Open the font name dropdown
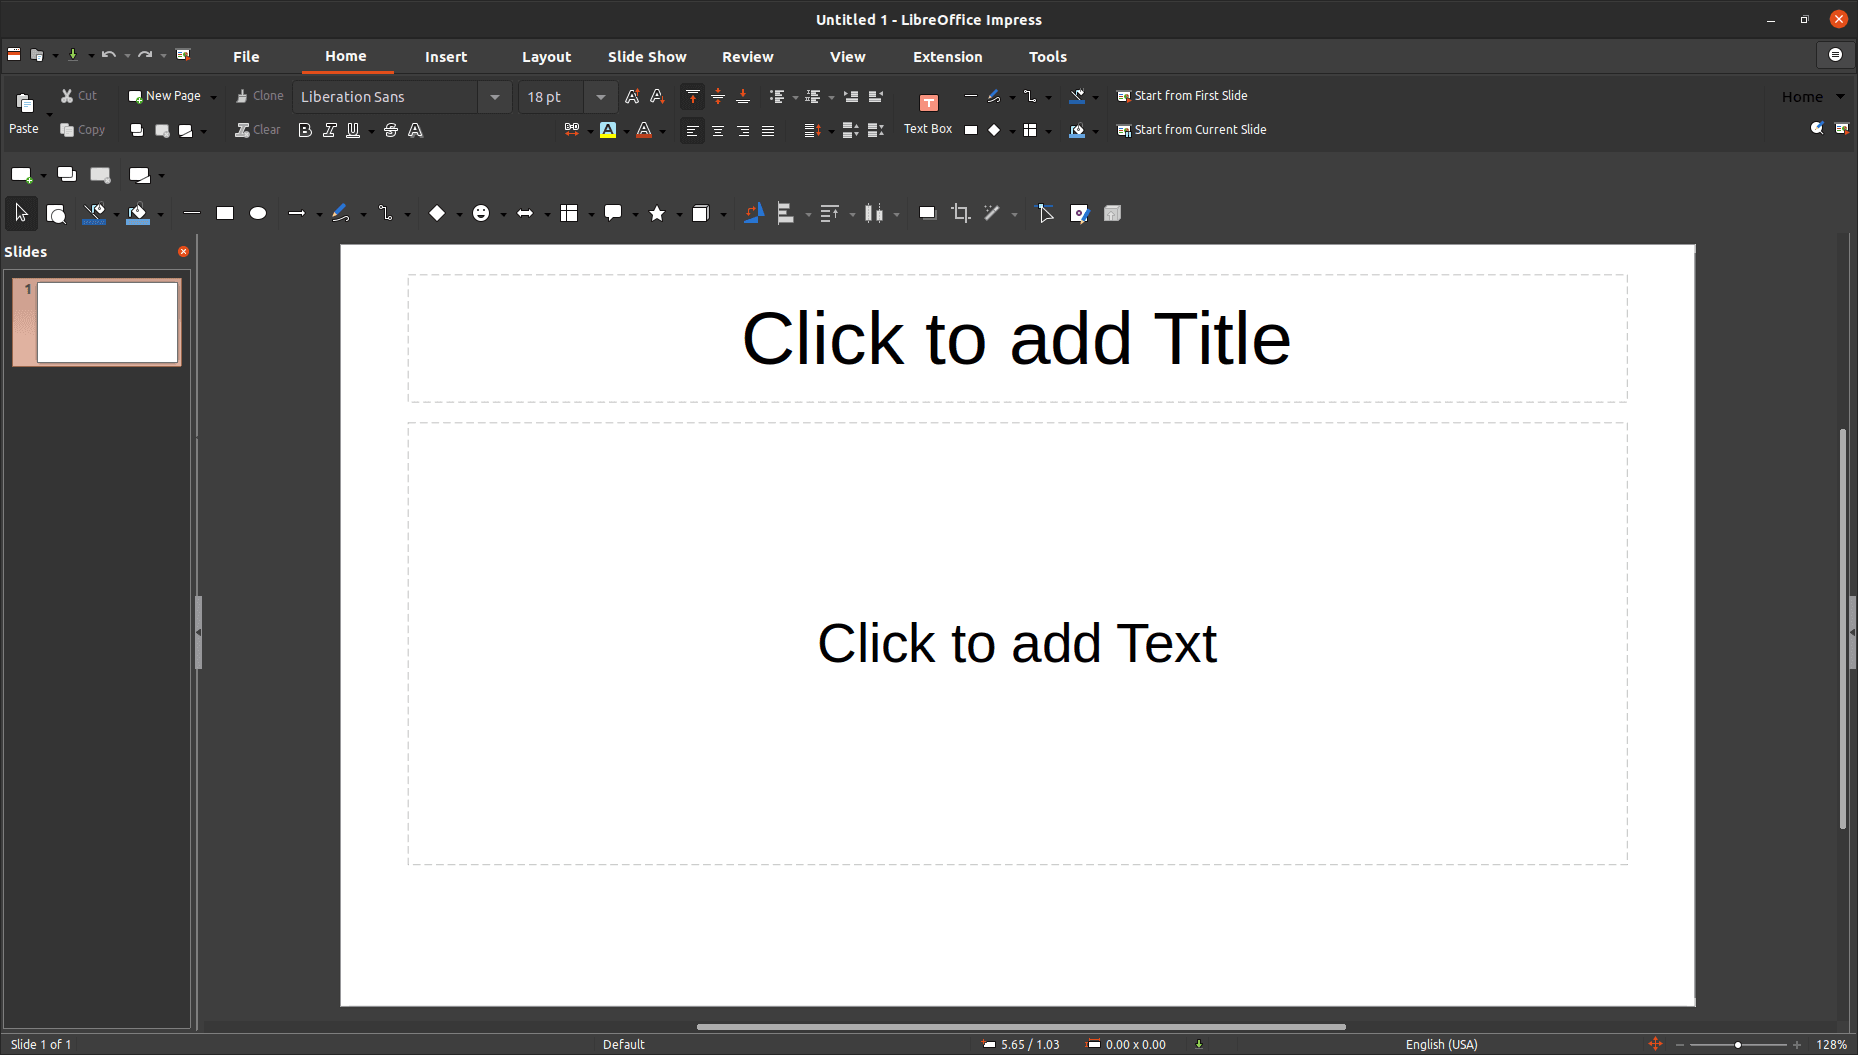Viewport: 1858px width, 1055px height. [x=494, y=97]
